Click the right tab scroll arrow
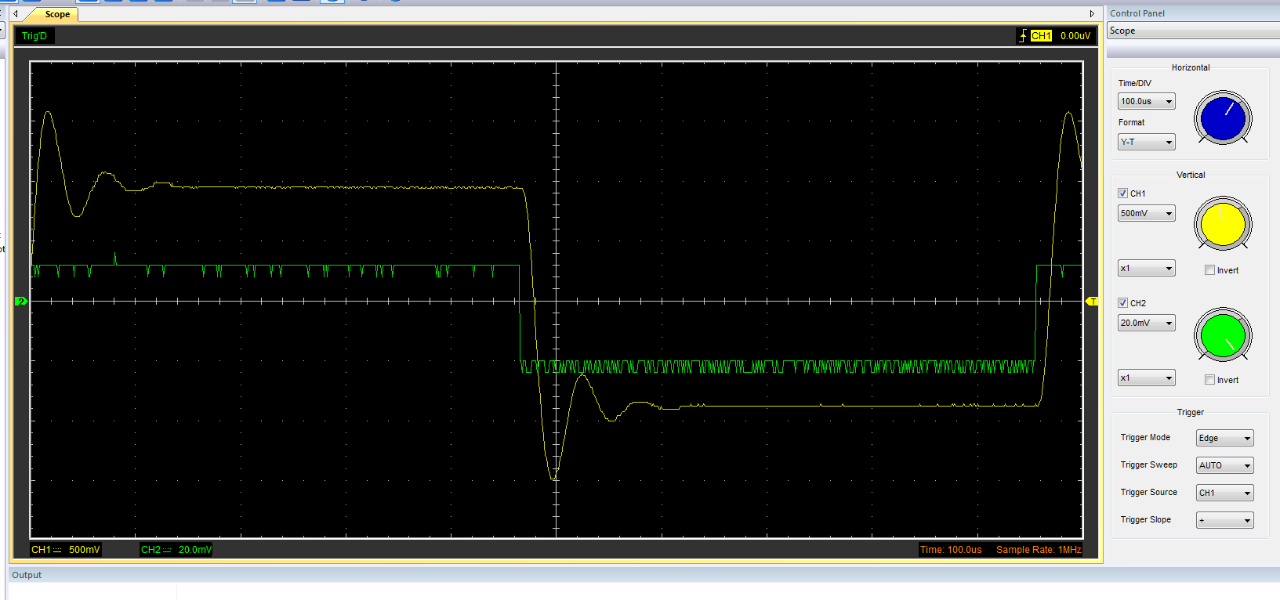The height and width of the screenshot is (600, 1280). [1092, 14]
